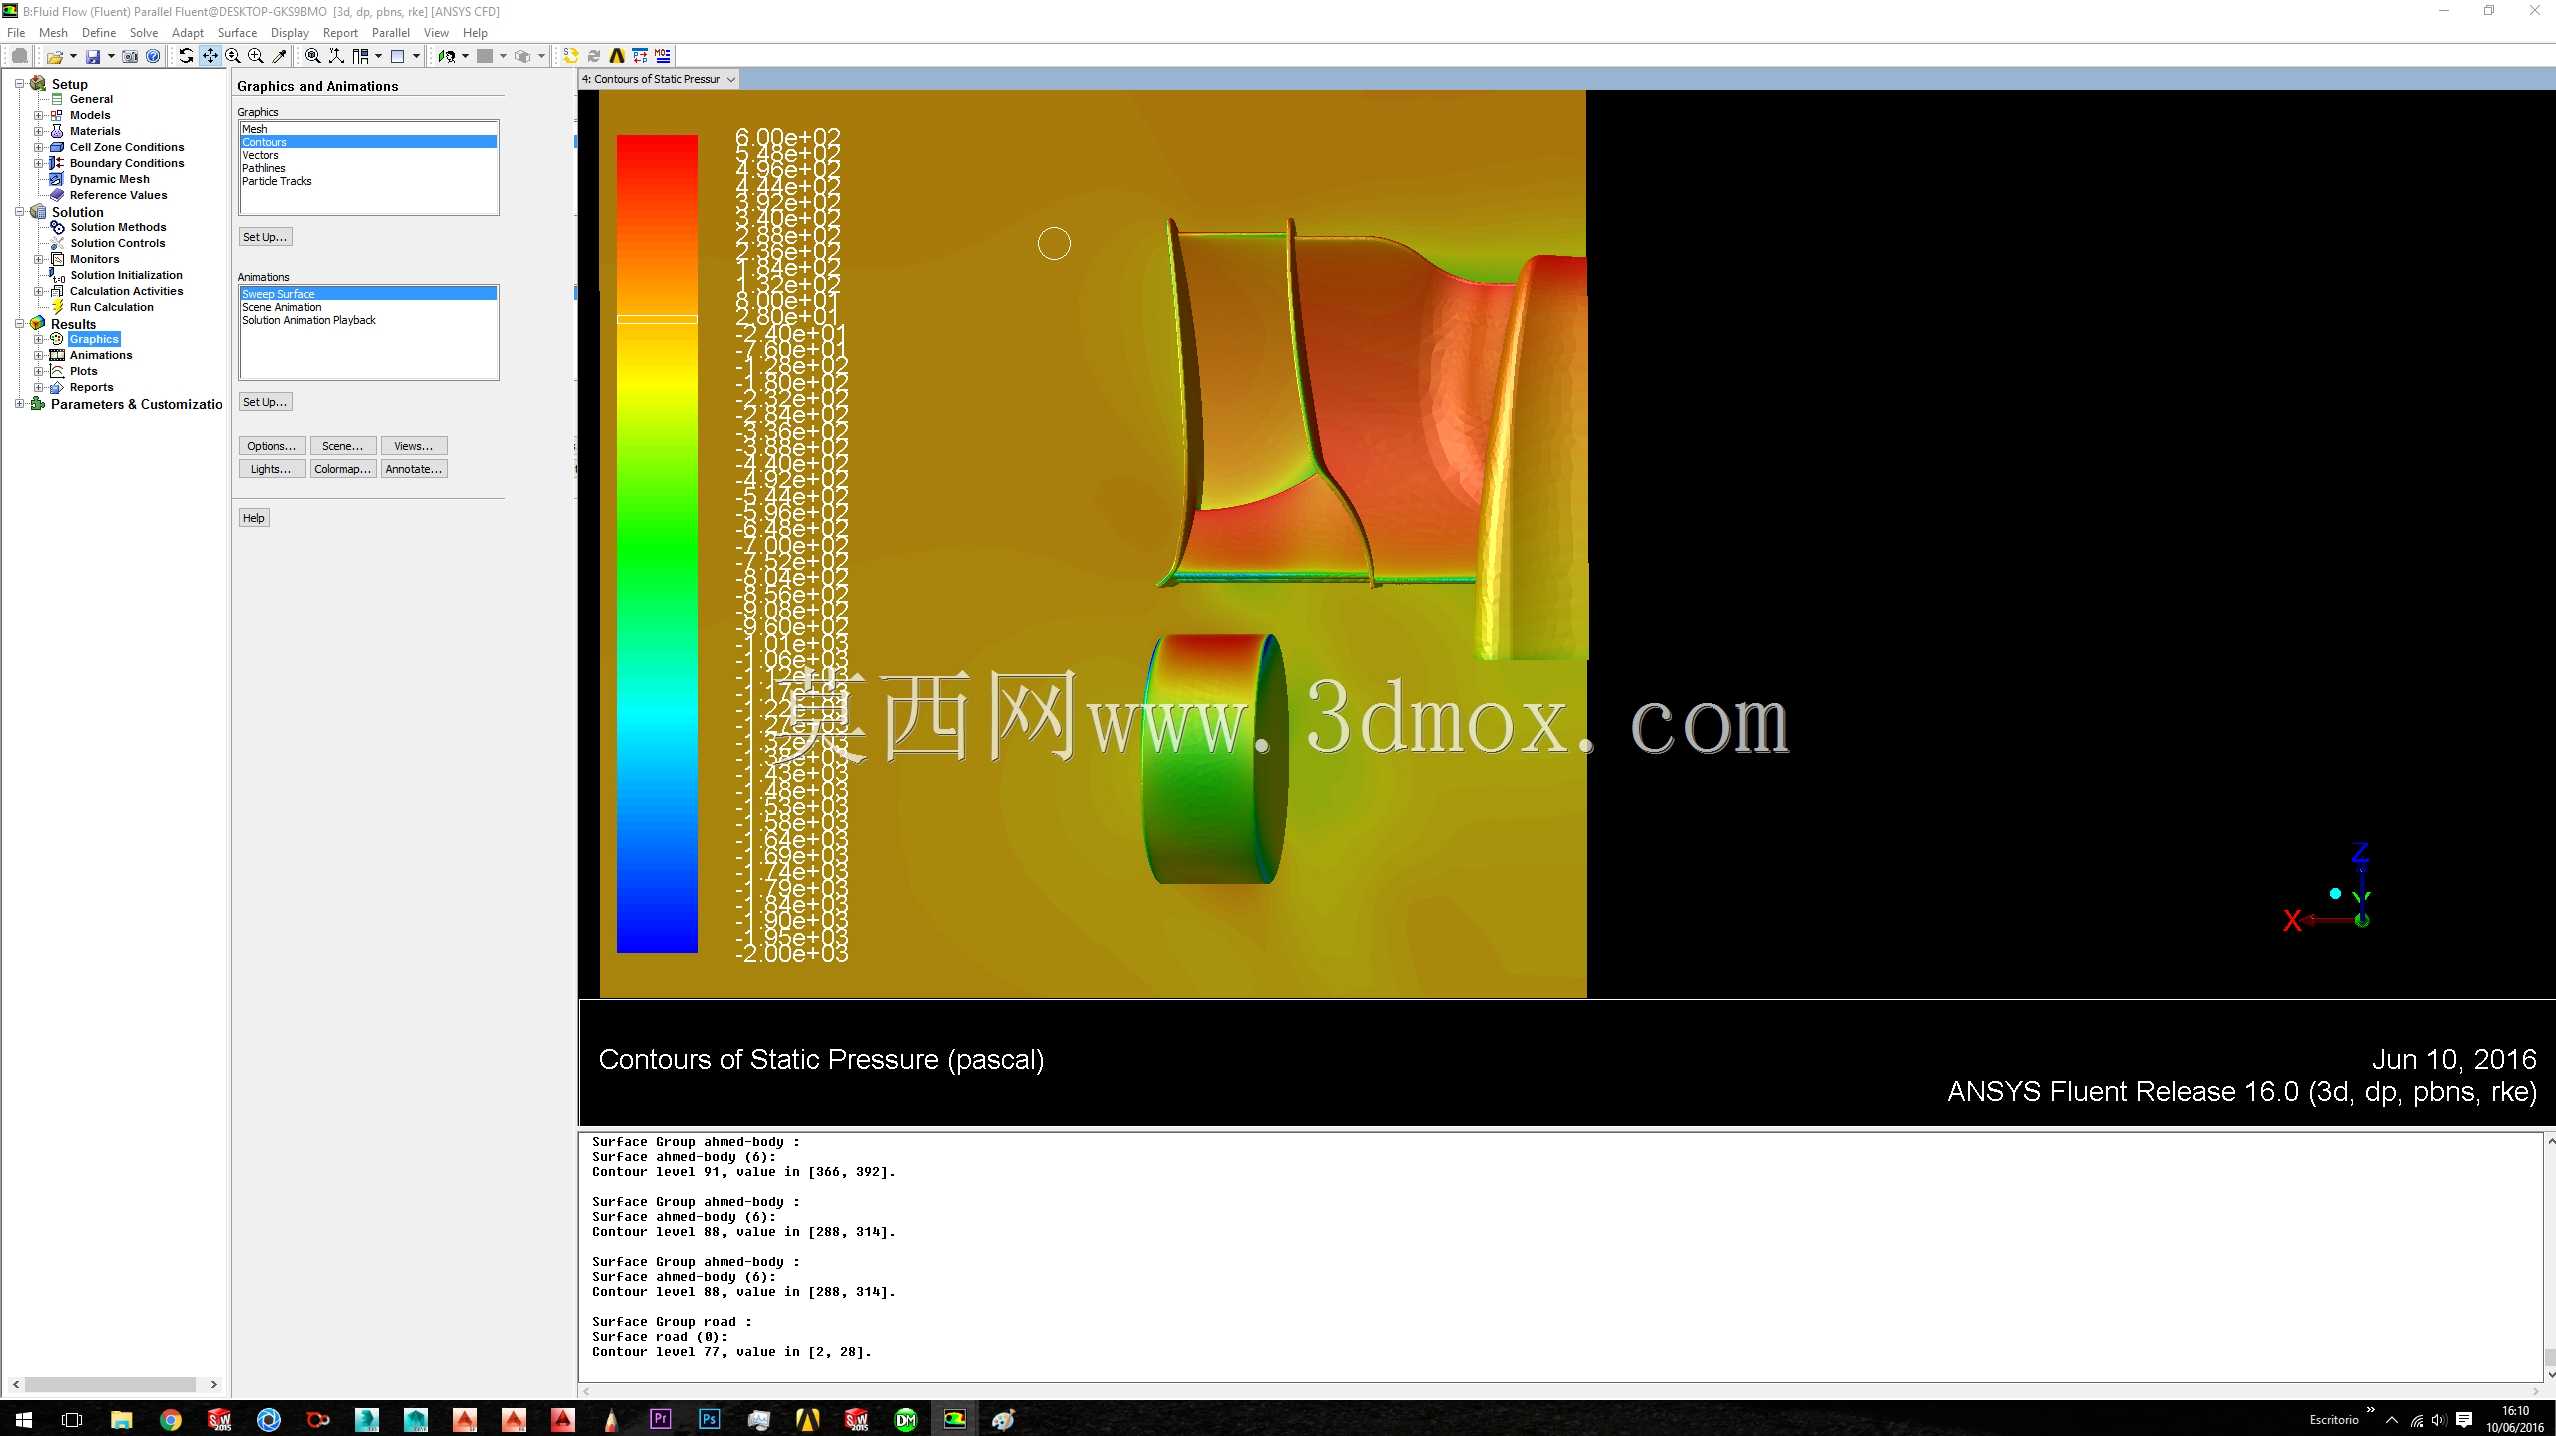The image size is (2556, 1436).
Task: Click the P-to-P parameters toolbar icon
Action: (640, 56)
